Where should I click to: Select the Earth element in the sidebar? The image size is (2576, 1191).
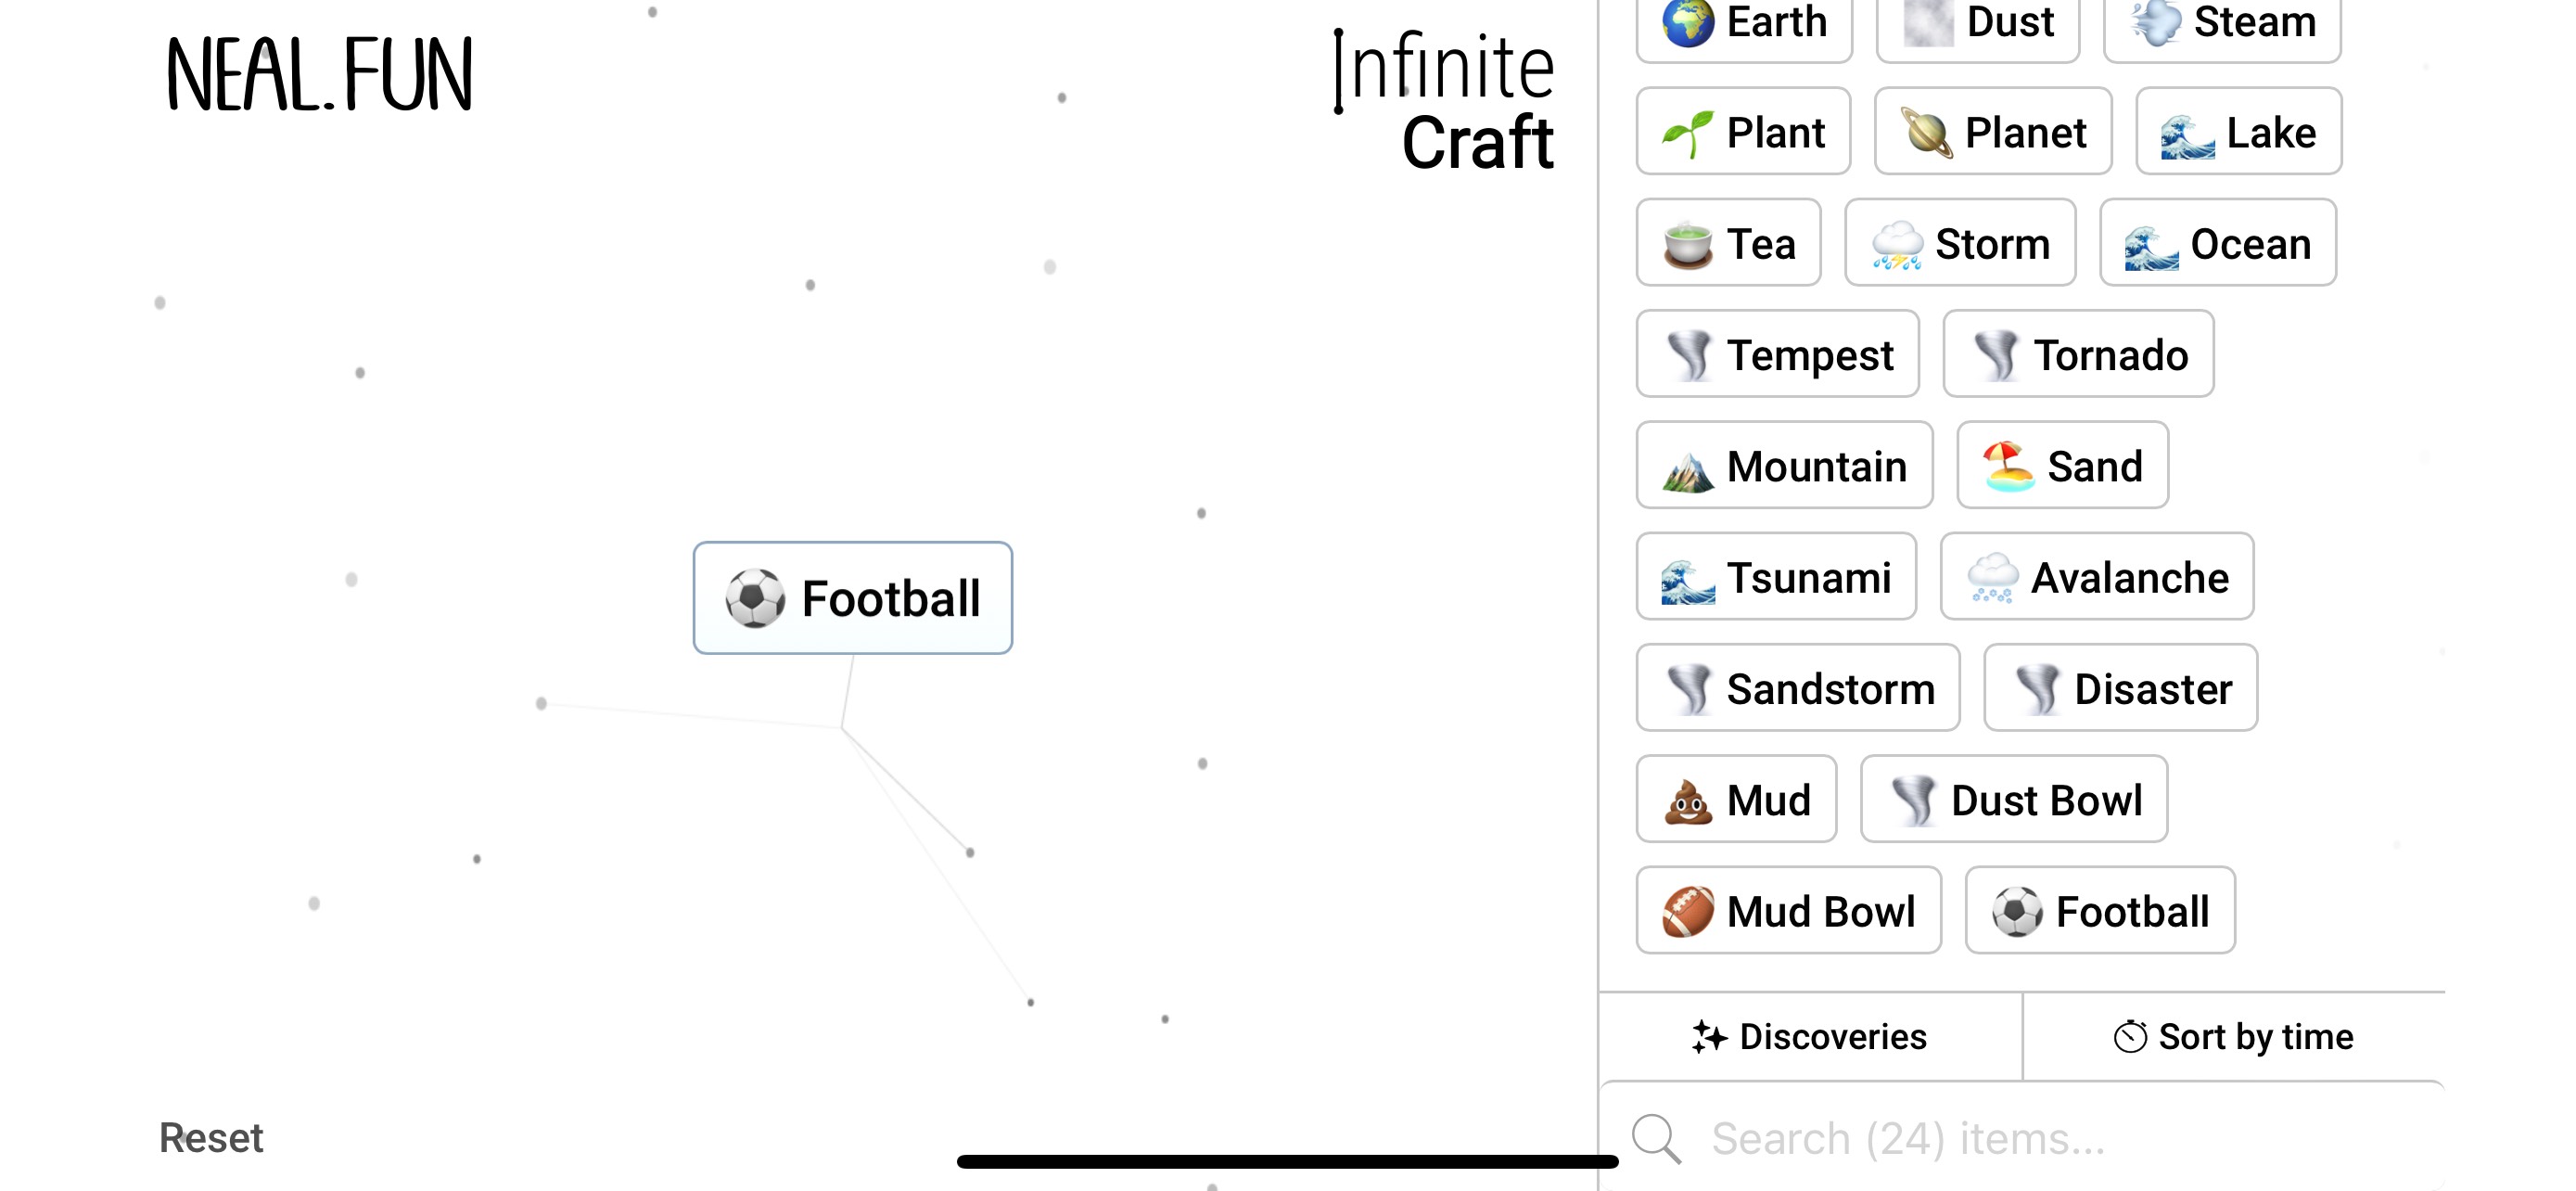point(1744,22)
